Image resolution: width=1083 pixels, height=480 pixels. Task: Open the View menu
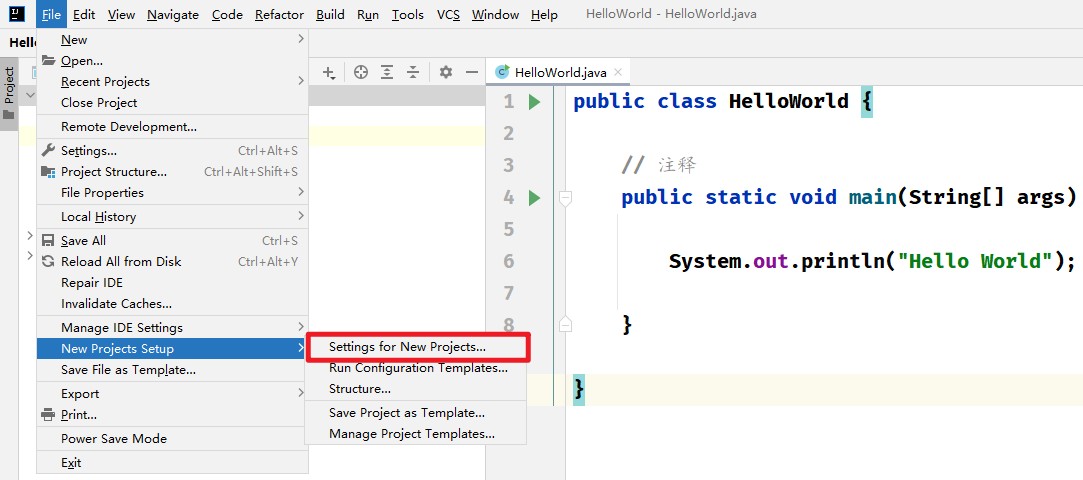click(x=122, y=15)
